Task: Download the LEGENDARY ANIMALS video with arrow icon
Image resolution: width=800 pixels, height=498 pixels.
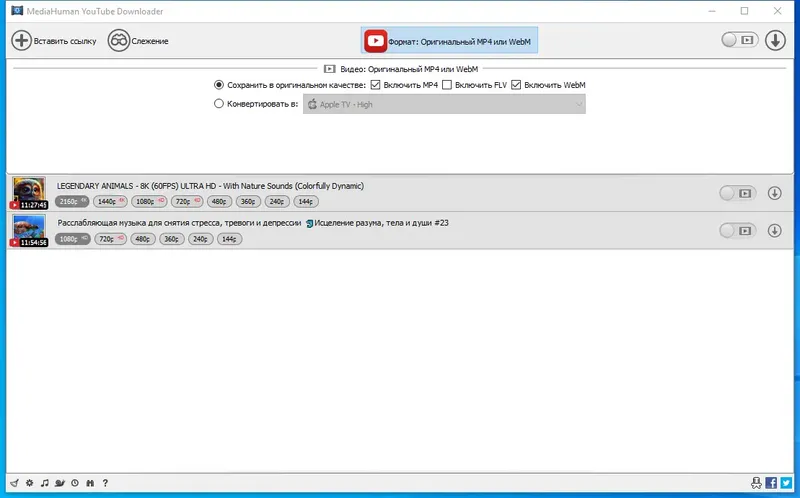Action: [774, 193]
